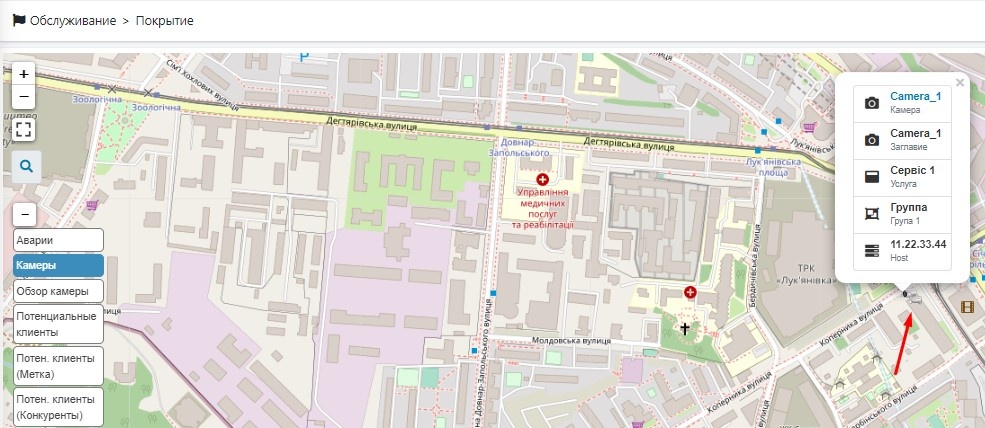
Task: Open the Camera_1 camera link
Action: tap(915, 96)
